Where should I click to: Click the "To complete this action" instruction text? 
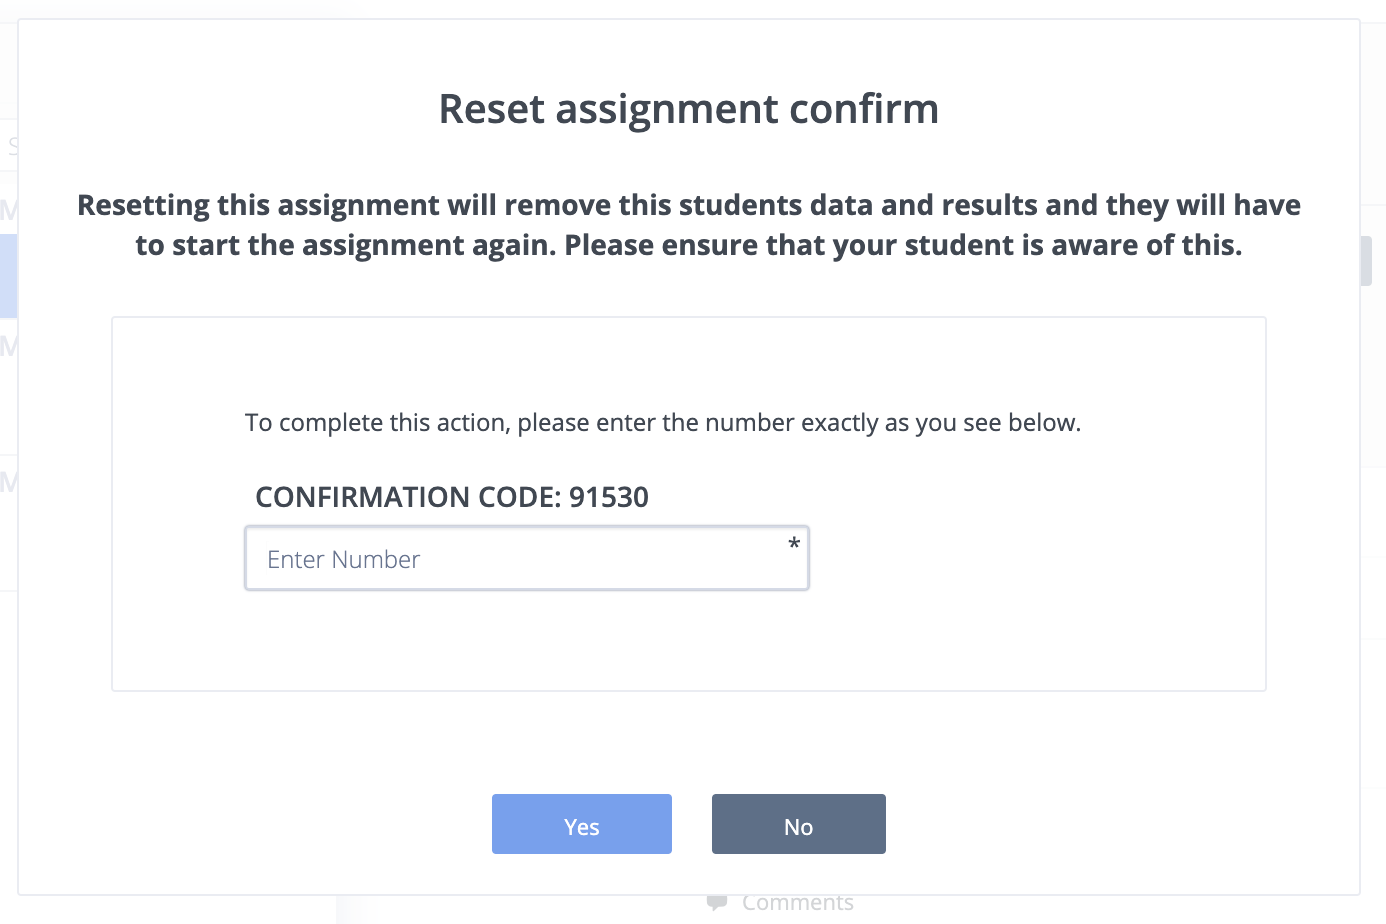tap(378, 423)
